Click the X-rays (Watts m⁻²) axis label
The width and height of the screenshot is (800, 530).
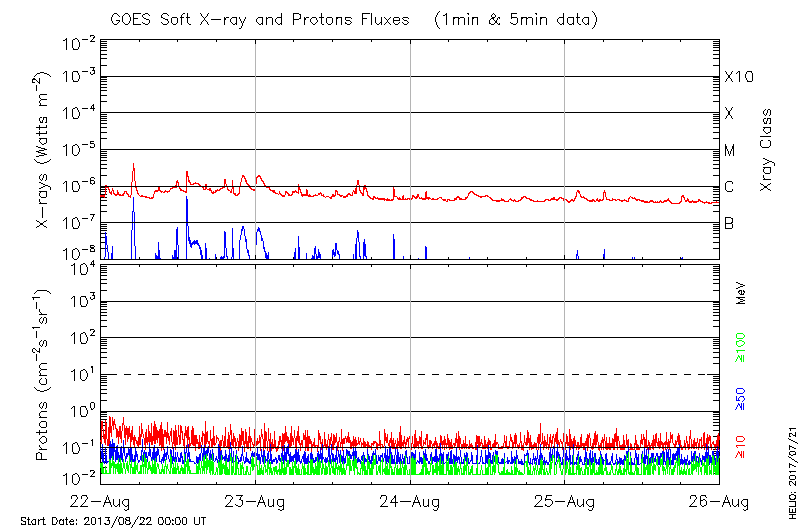click(x=43, y=160)
